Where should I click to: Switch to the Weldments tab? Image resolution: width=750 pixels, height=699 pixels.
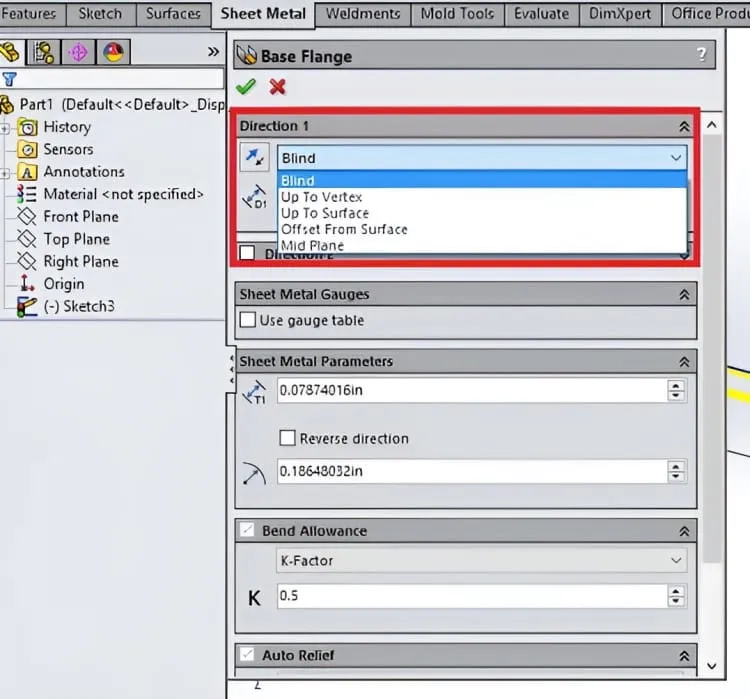[363, 13]
